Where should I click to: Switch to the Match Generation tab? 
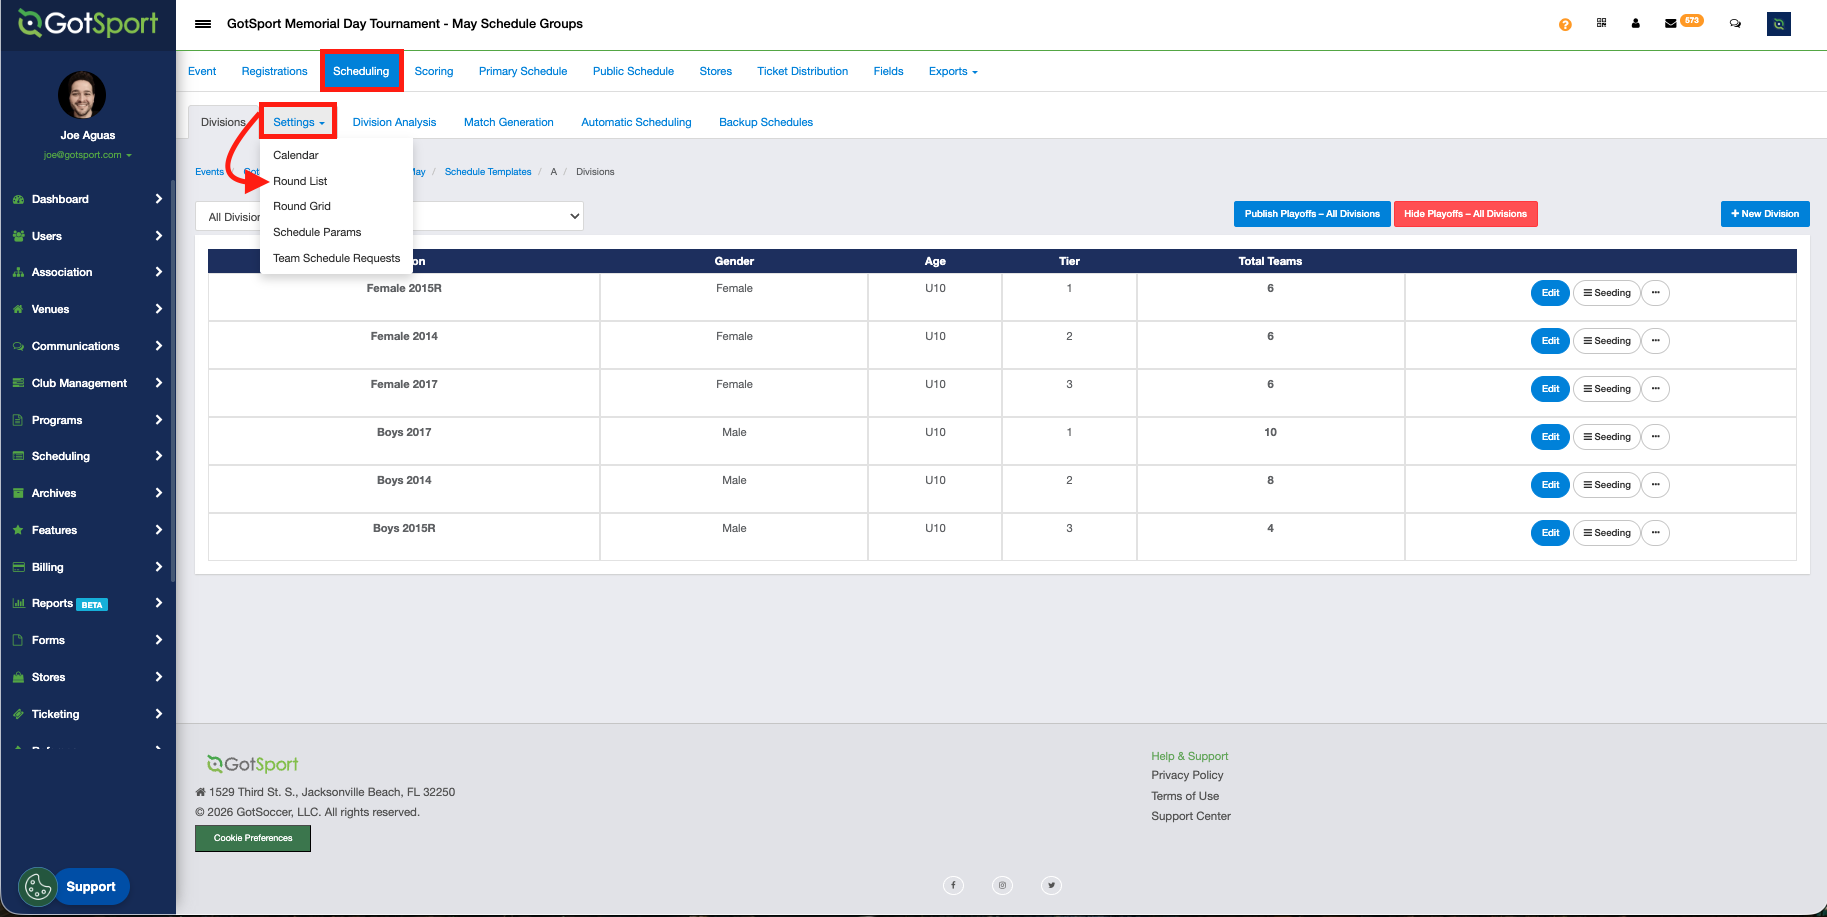click(508, 122)
